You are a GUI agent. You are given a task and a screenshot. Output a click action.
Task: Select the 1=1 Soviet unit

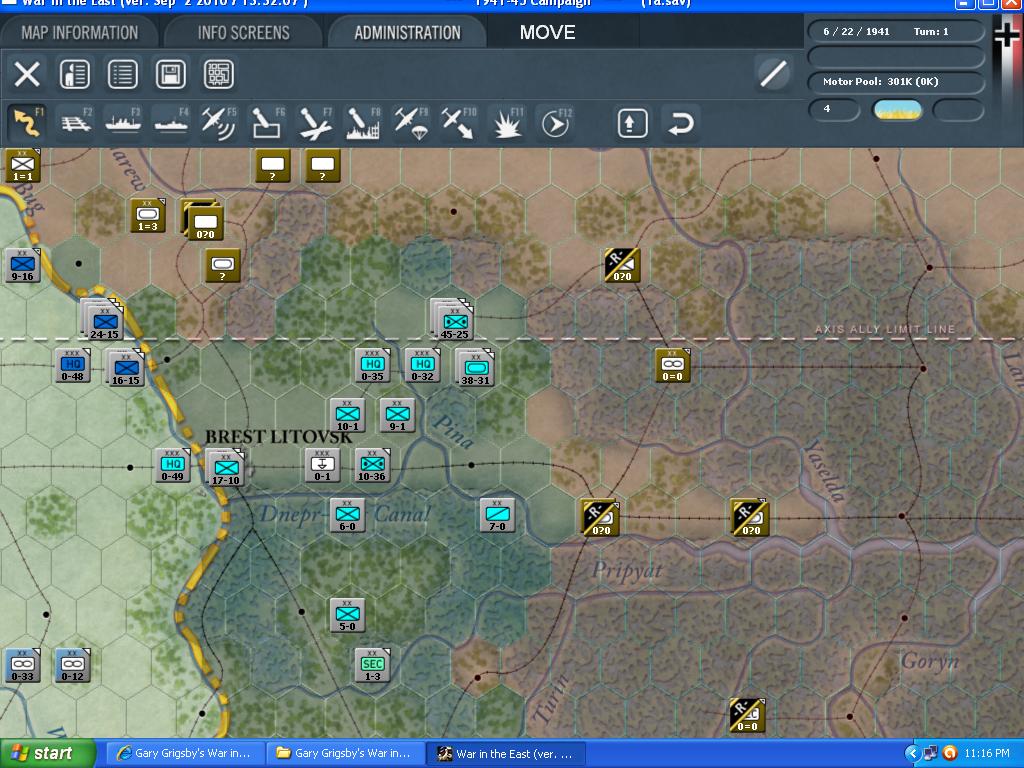tap(23, 165)
